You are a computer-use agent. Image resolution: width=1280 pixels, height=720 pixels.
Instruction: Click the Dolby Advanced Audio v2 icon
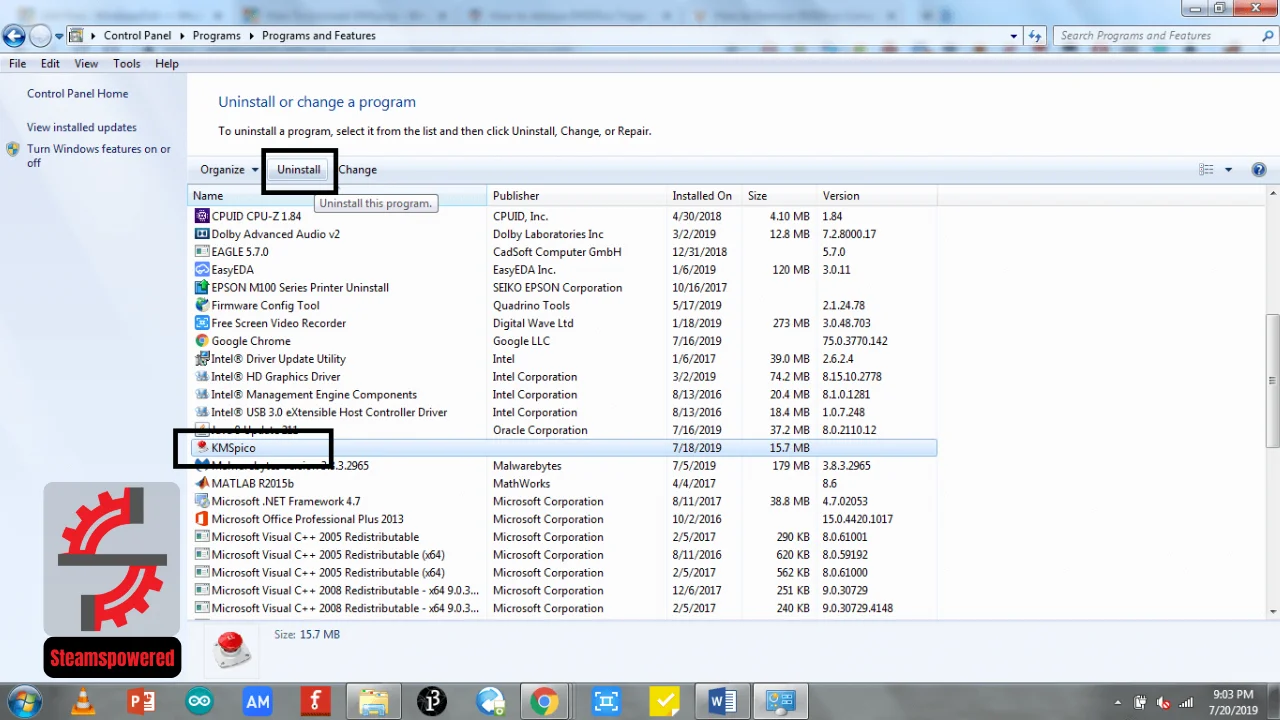tap(202, 234)
